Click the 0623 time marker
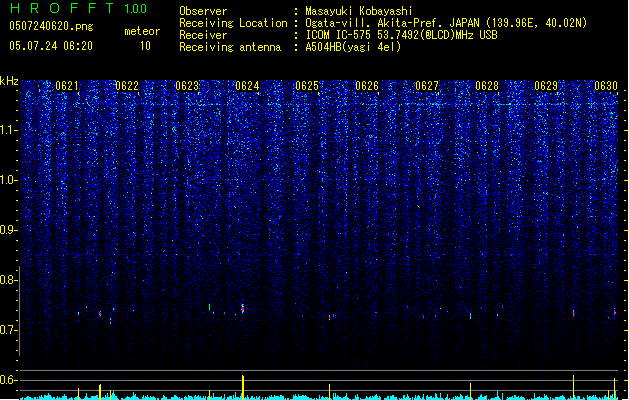629x400 pixels. 187,86
